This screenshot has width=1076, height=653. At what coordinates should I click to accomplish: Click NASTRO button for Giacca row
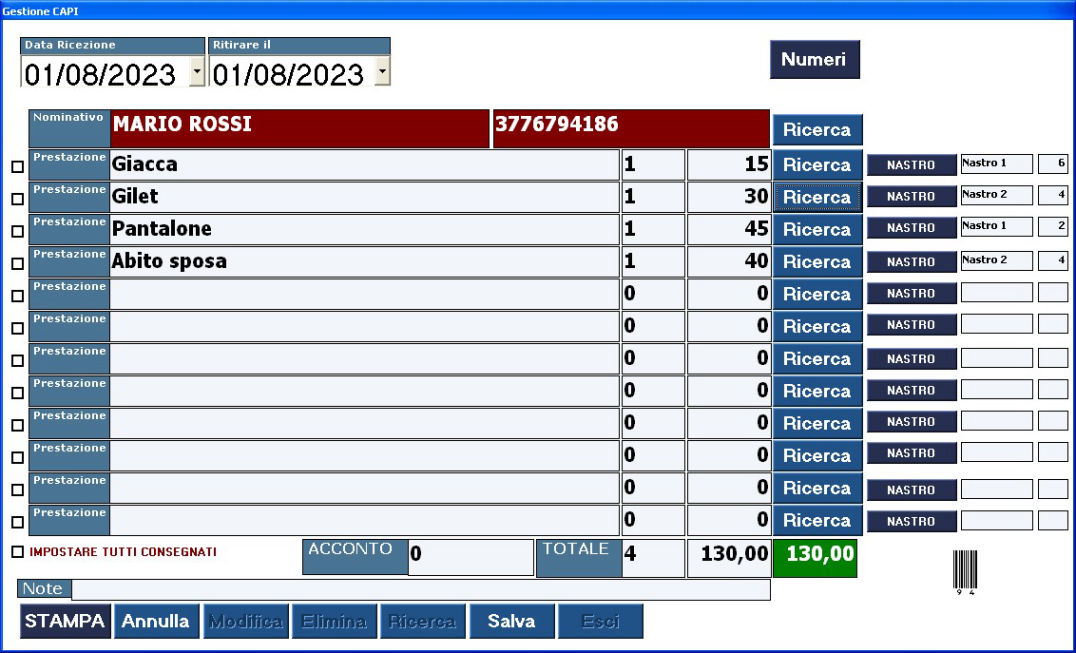point(911,165)
